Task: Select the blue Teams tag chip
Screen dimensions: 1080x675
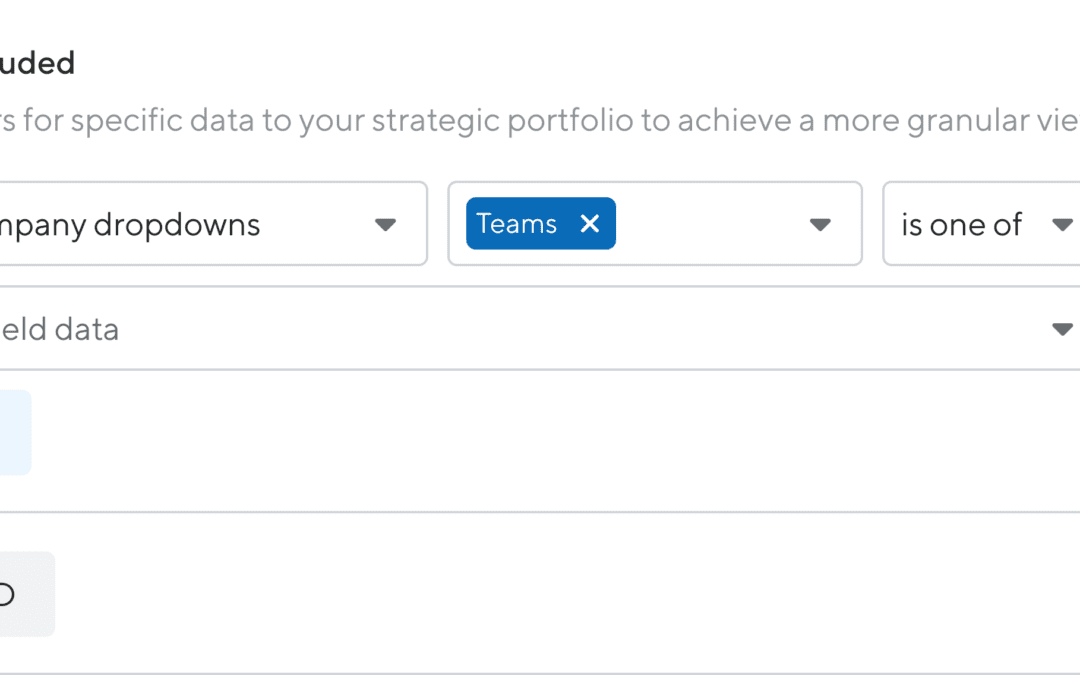Action: [x=517, y=224]
